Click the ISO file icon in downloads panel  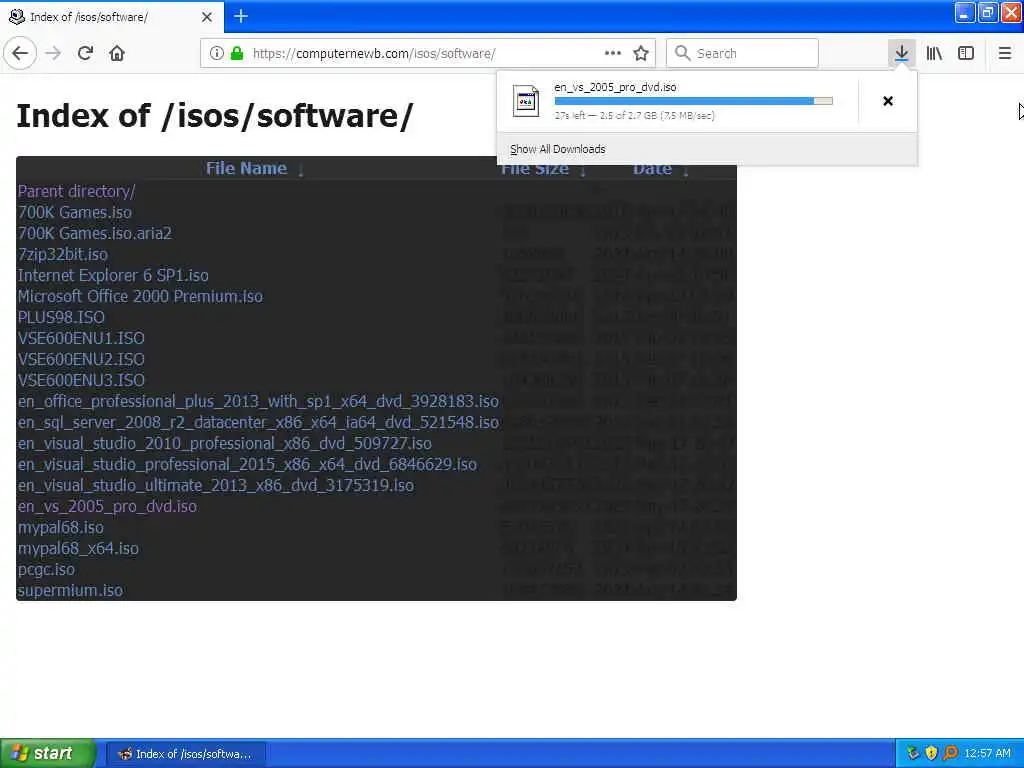pos(526,101)
